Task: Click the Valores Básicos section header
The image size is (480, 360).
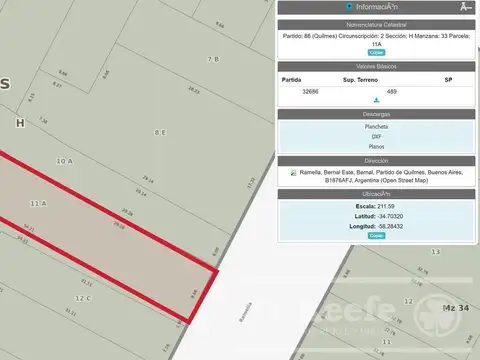Action: pyautogui.click(x=376, y=66)
